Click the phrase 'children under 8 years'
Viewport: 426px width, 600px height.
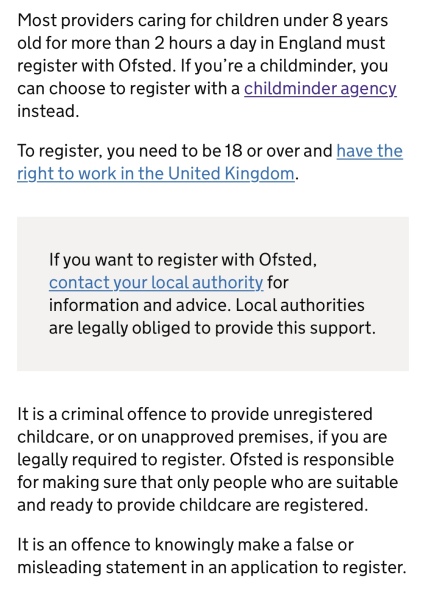point(302,20)
